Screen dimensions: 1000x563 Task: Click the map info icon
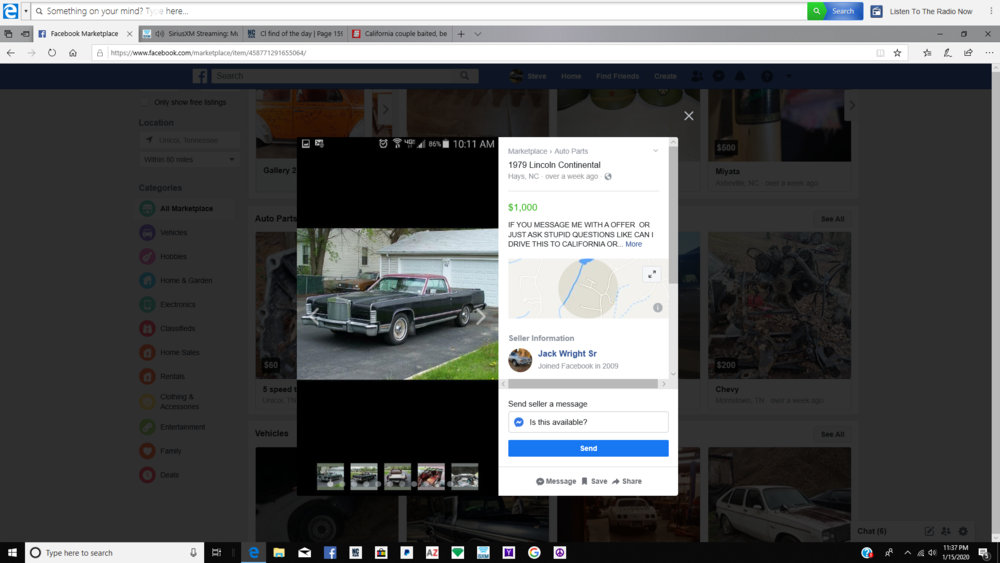[x=658, y=307]
